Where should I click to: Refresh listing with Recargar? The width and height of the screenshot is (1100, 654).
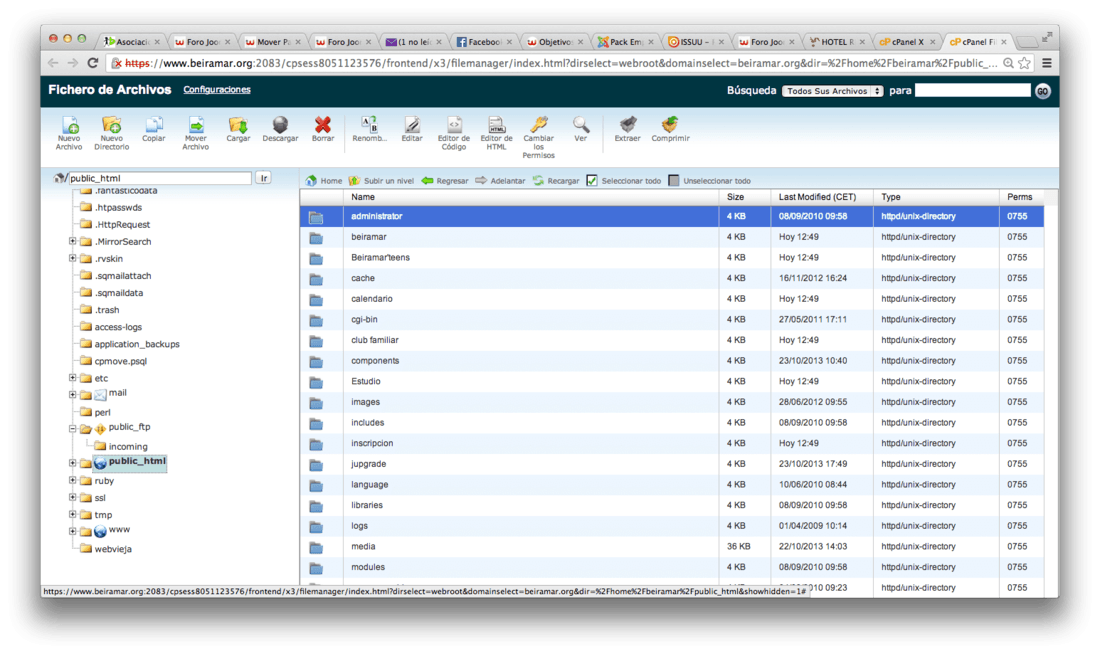(556, 180)
